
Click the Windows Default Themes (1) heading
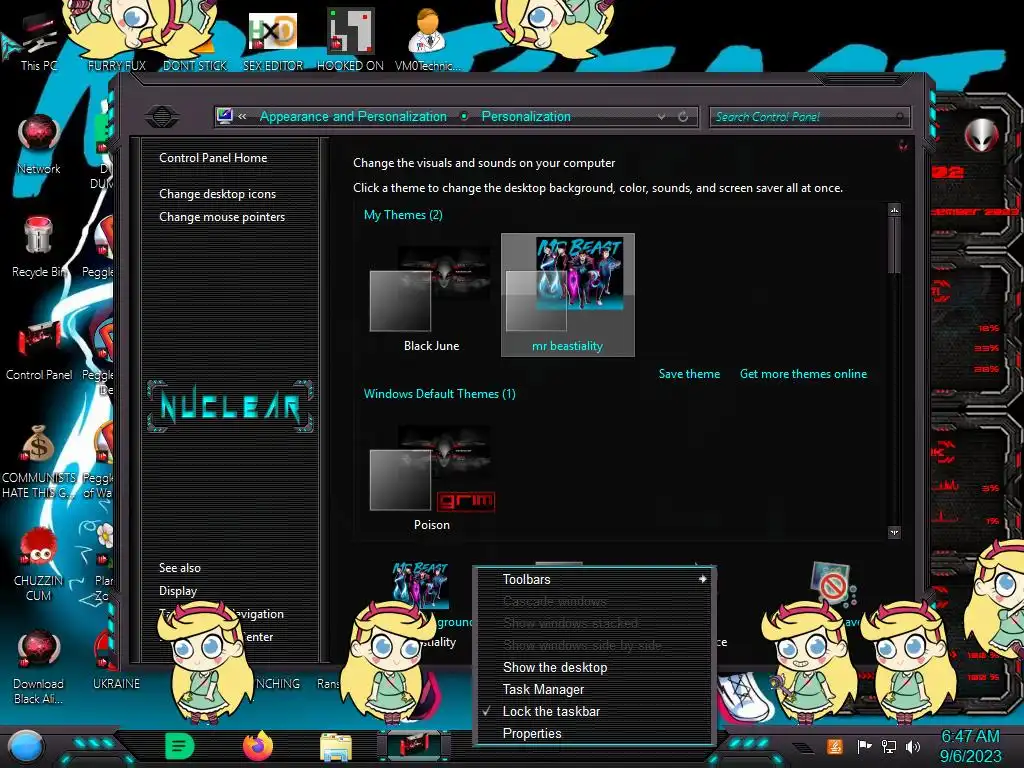(x=440, y=393)
